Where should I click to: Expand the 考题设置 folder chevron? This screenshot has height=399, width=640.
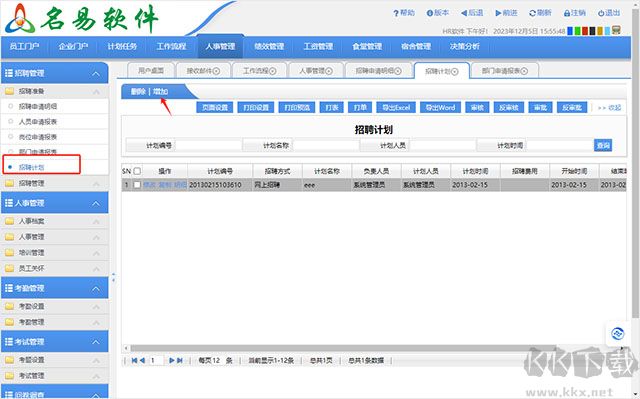pos(96,361)
